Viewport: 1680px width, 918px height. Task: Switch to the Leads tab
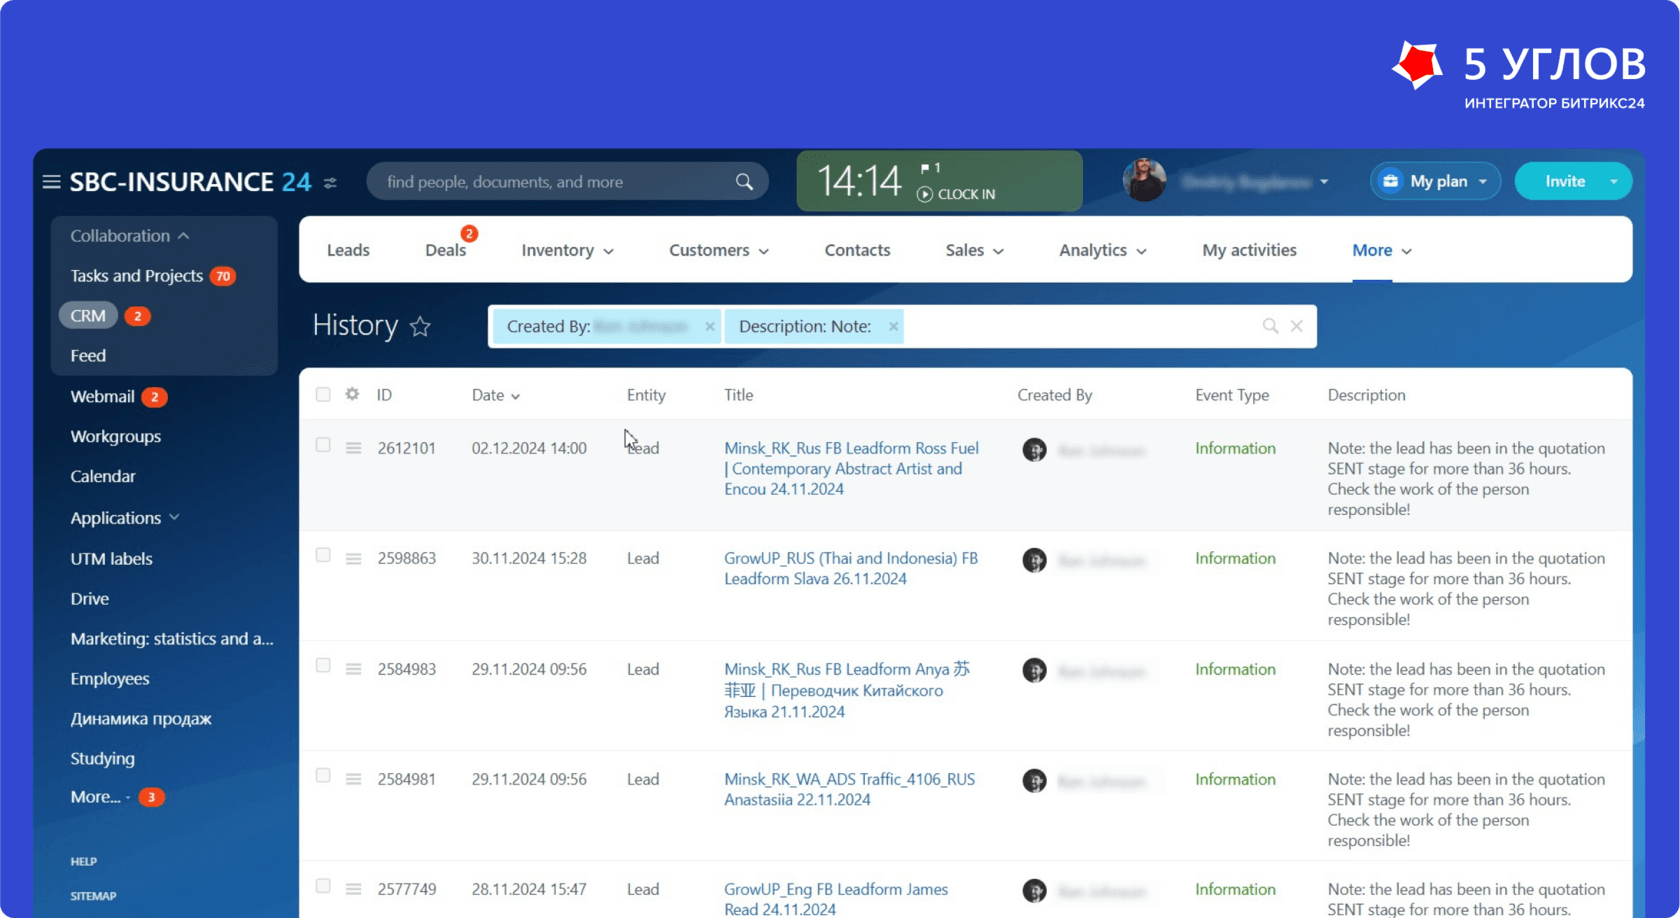(348, 250)
